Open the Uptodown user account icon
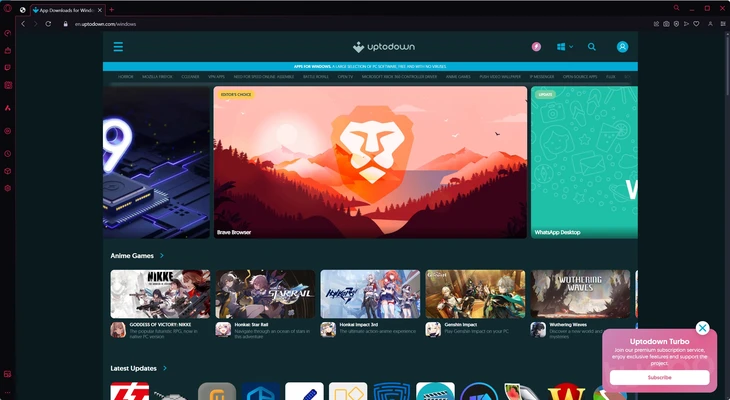This screenshot has height=400, width=730. coord(622,47)
